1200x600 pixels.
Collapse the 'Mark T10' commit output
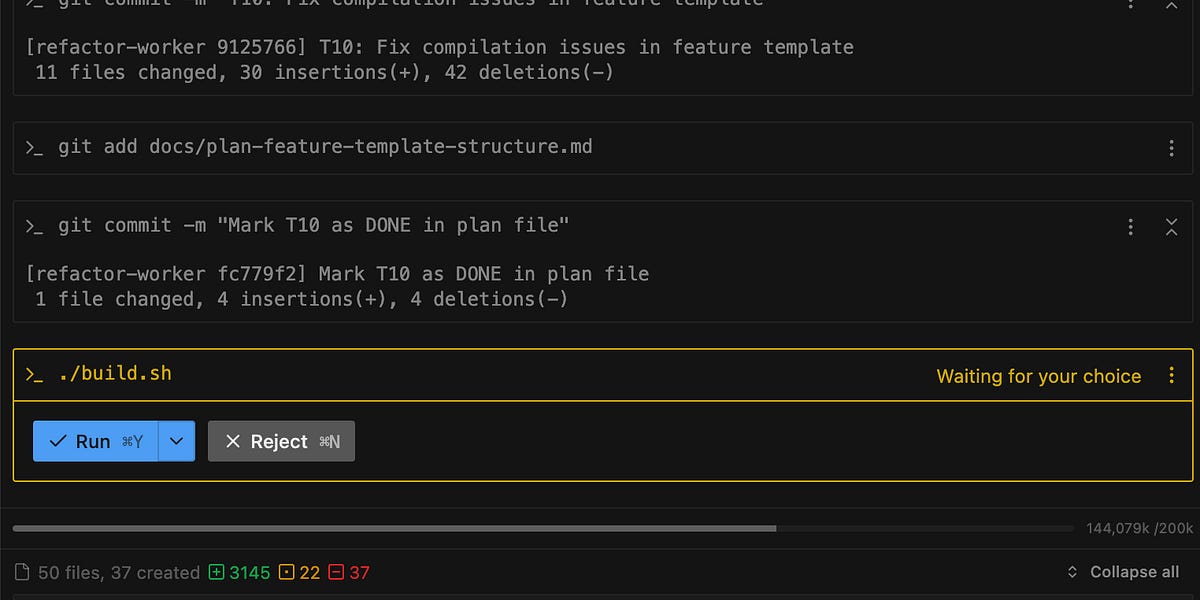click(x=1171, y=226)
